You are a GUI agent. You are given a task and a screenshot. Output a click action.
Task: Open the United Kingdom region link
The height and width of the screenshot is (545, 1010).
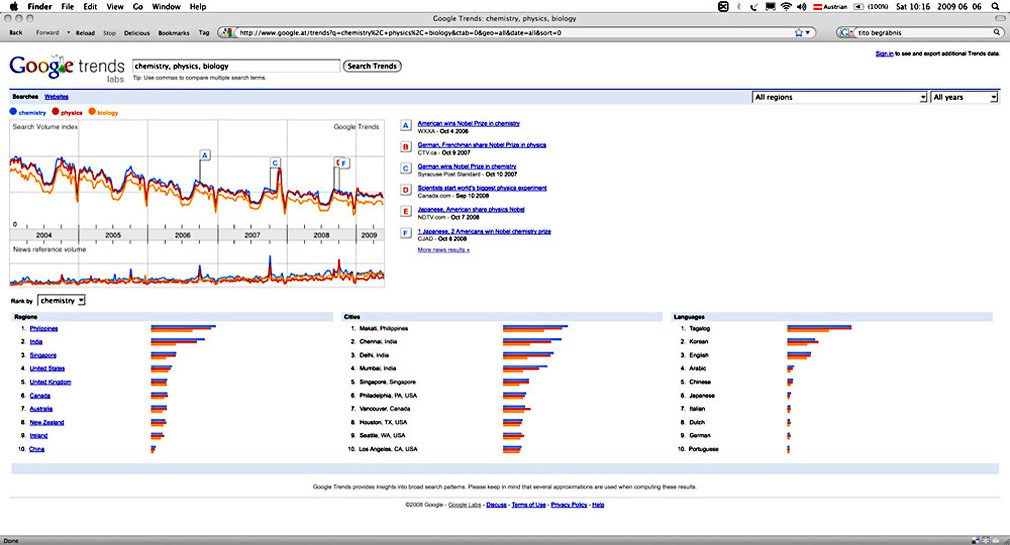point(50,382)
